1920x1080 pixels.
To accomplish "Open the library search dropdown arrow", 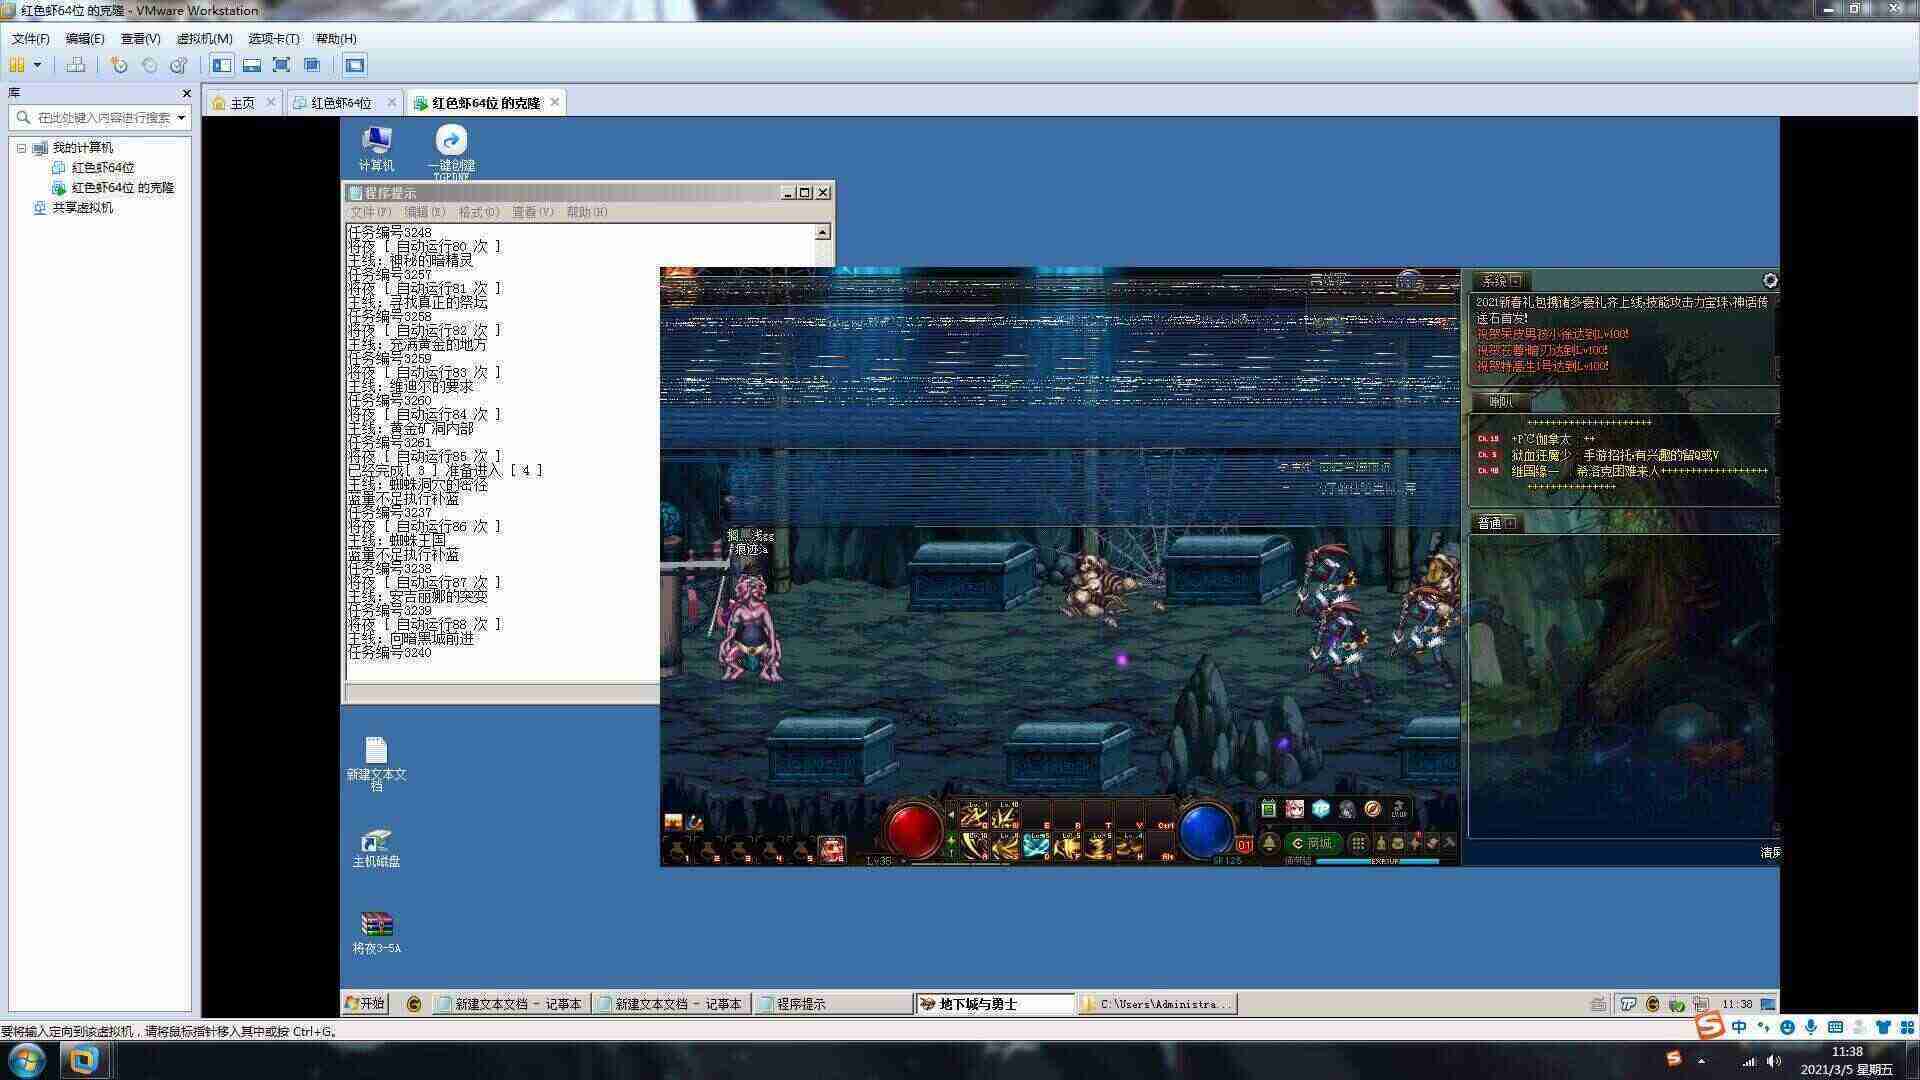I will [x=181, y=117].
